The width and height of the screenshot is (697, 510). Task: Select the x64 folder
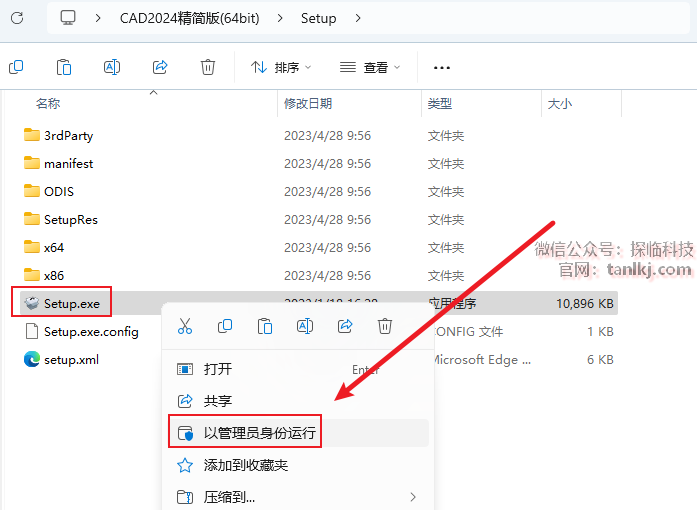(x=44, y=248)
